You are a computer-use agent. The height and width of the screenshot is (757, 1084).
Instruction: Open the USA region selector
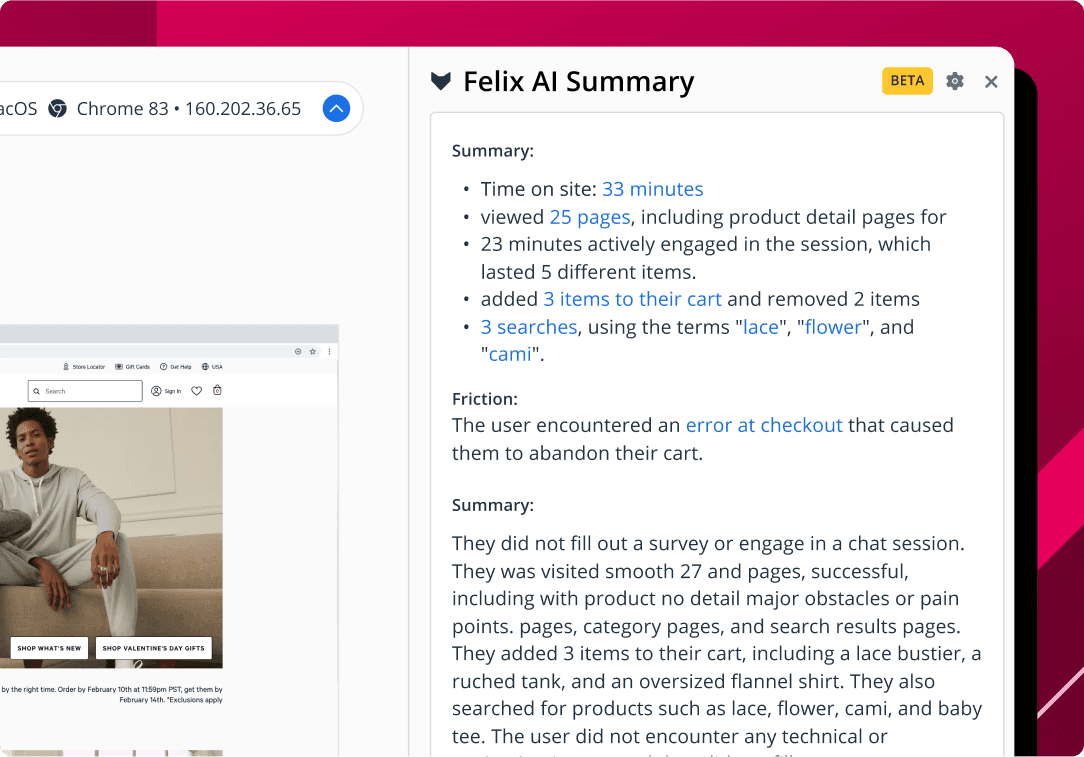(212, 367)
